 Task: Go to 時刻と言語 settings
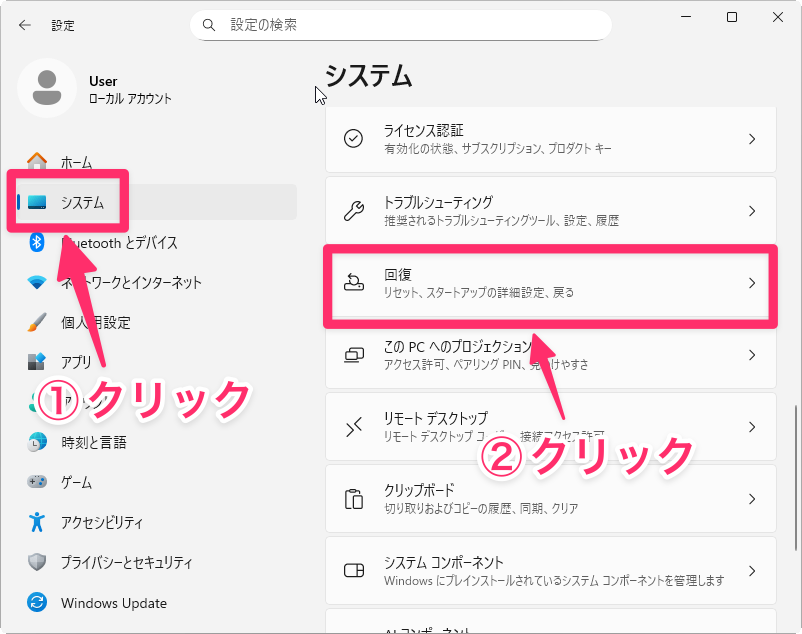(x=93, y=442)
